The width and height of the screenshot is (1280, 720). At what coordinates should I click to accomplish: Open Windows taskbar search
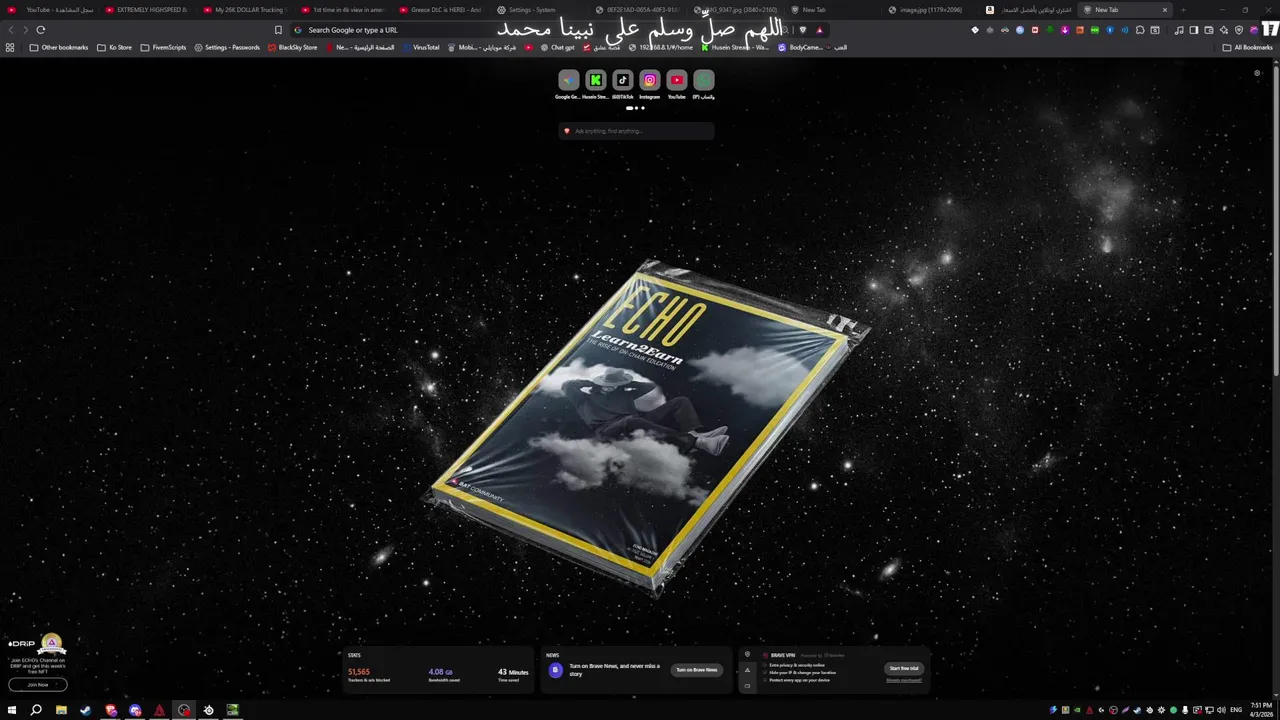36,710
